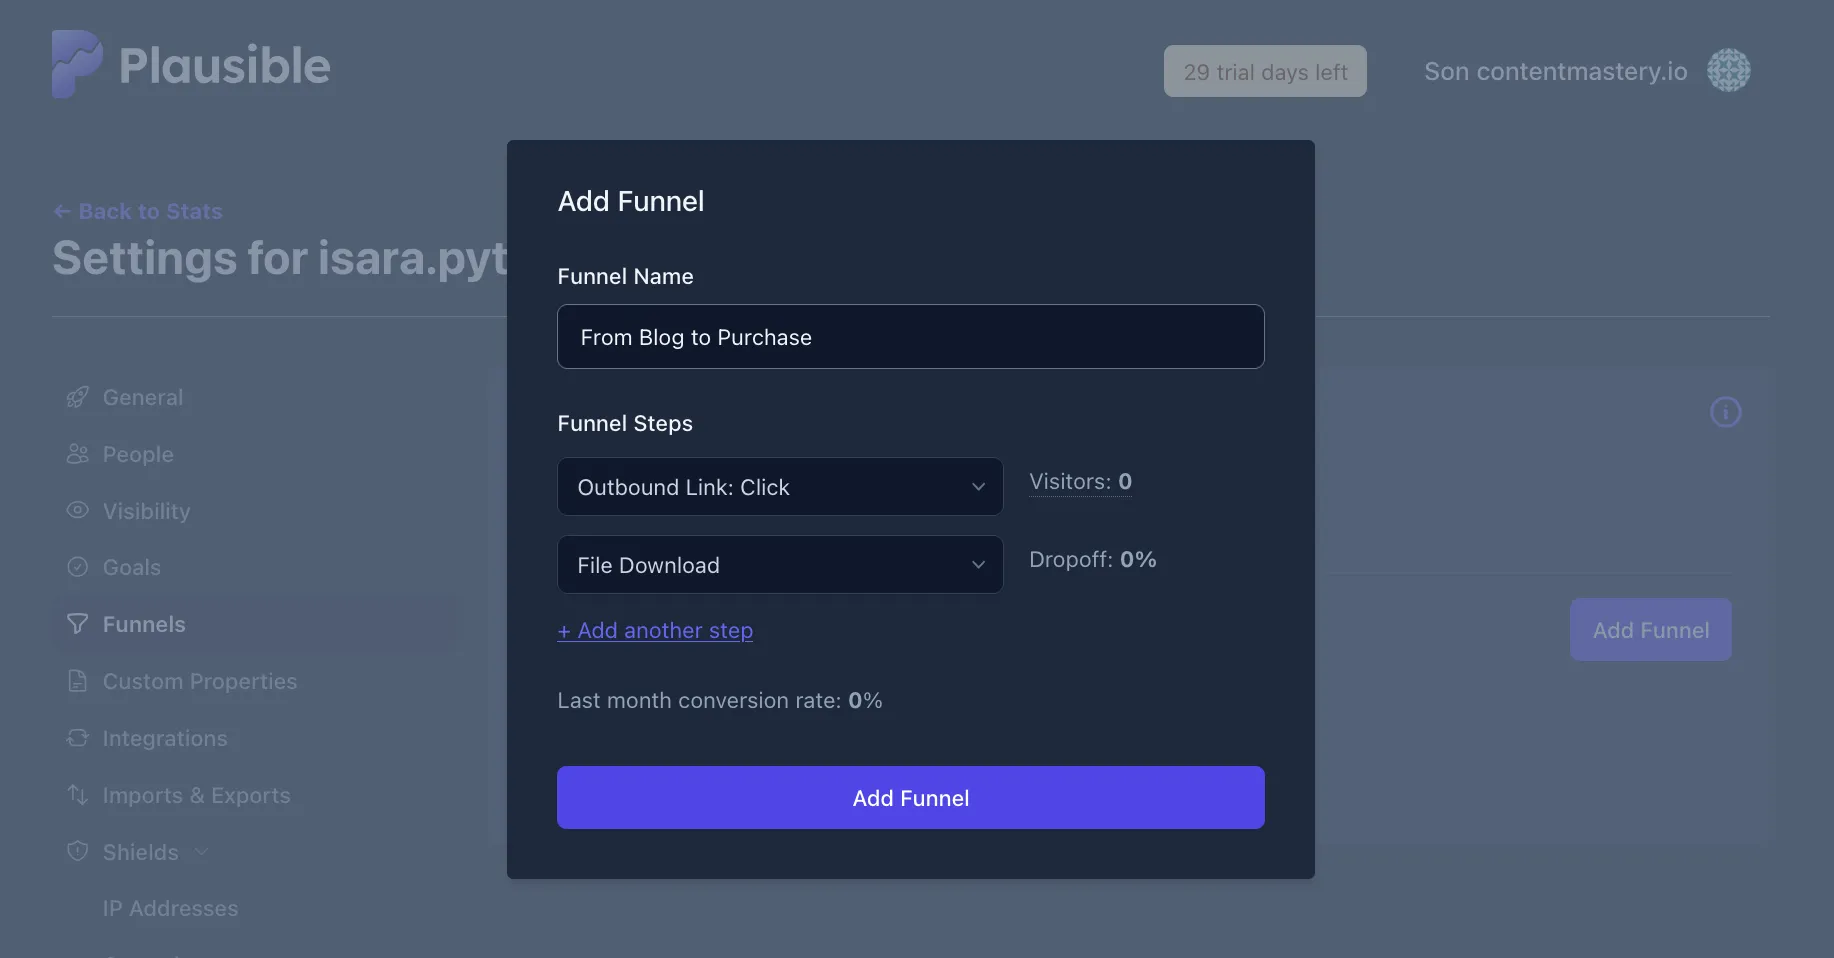Click the Add another step link
This screenshot has width=1834, height=958.
(655, 631)
